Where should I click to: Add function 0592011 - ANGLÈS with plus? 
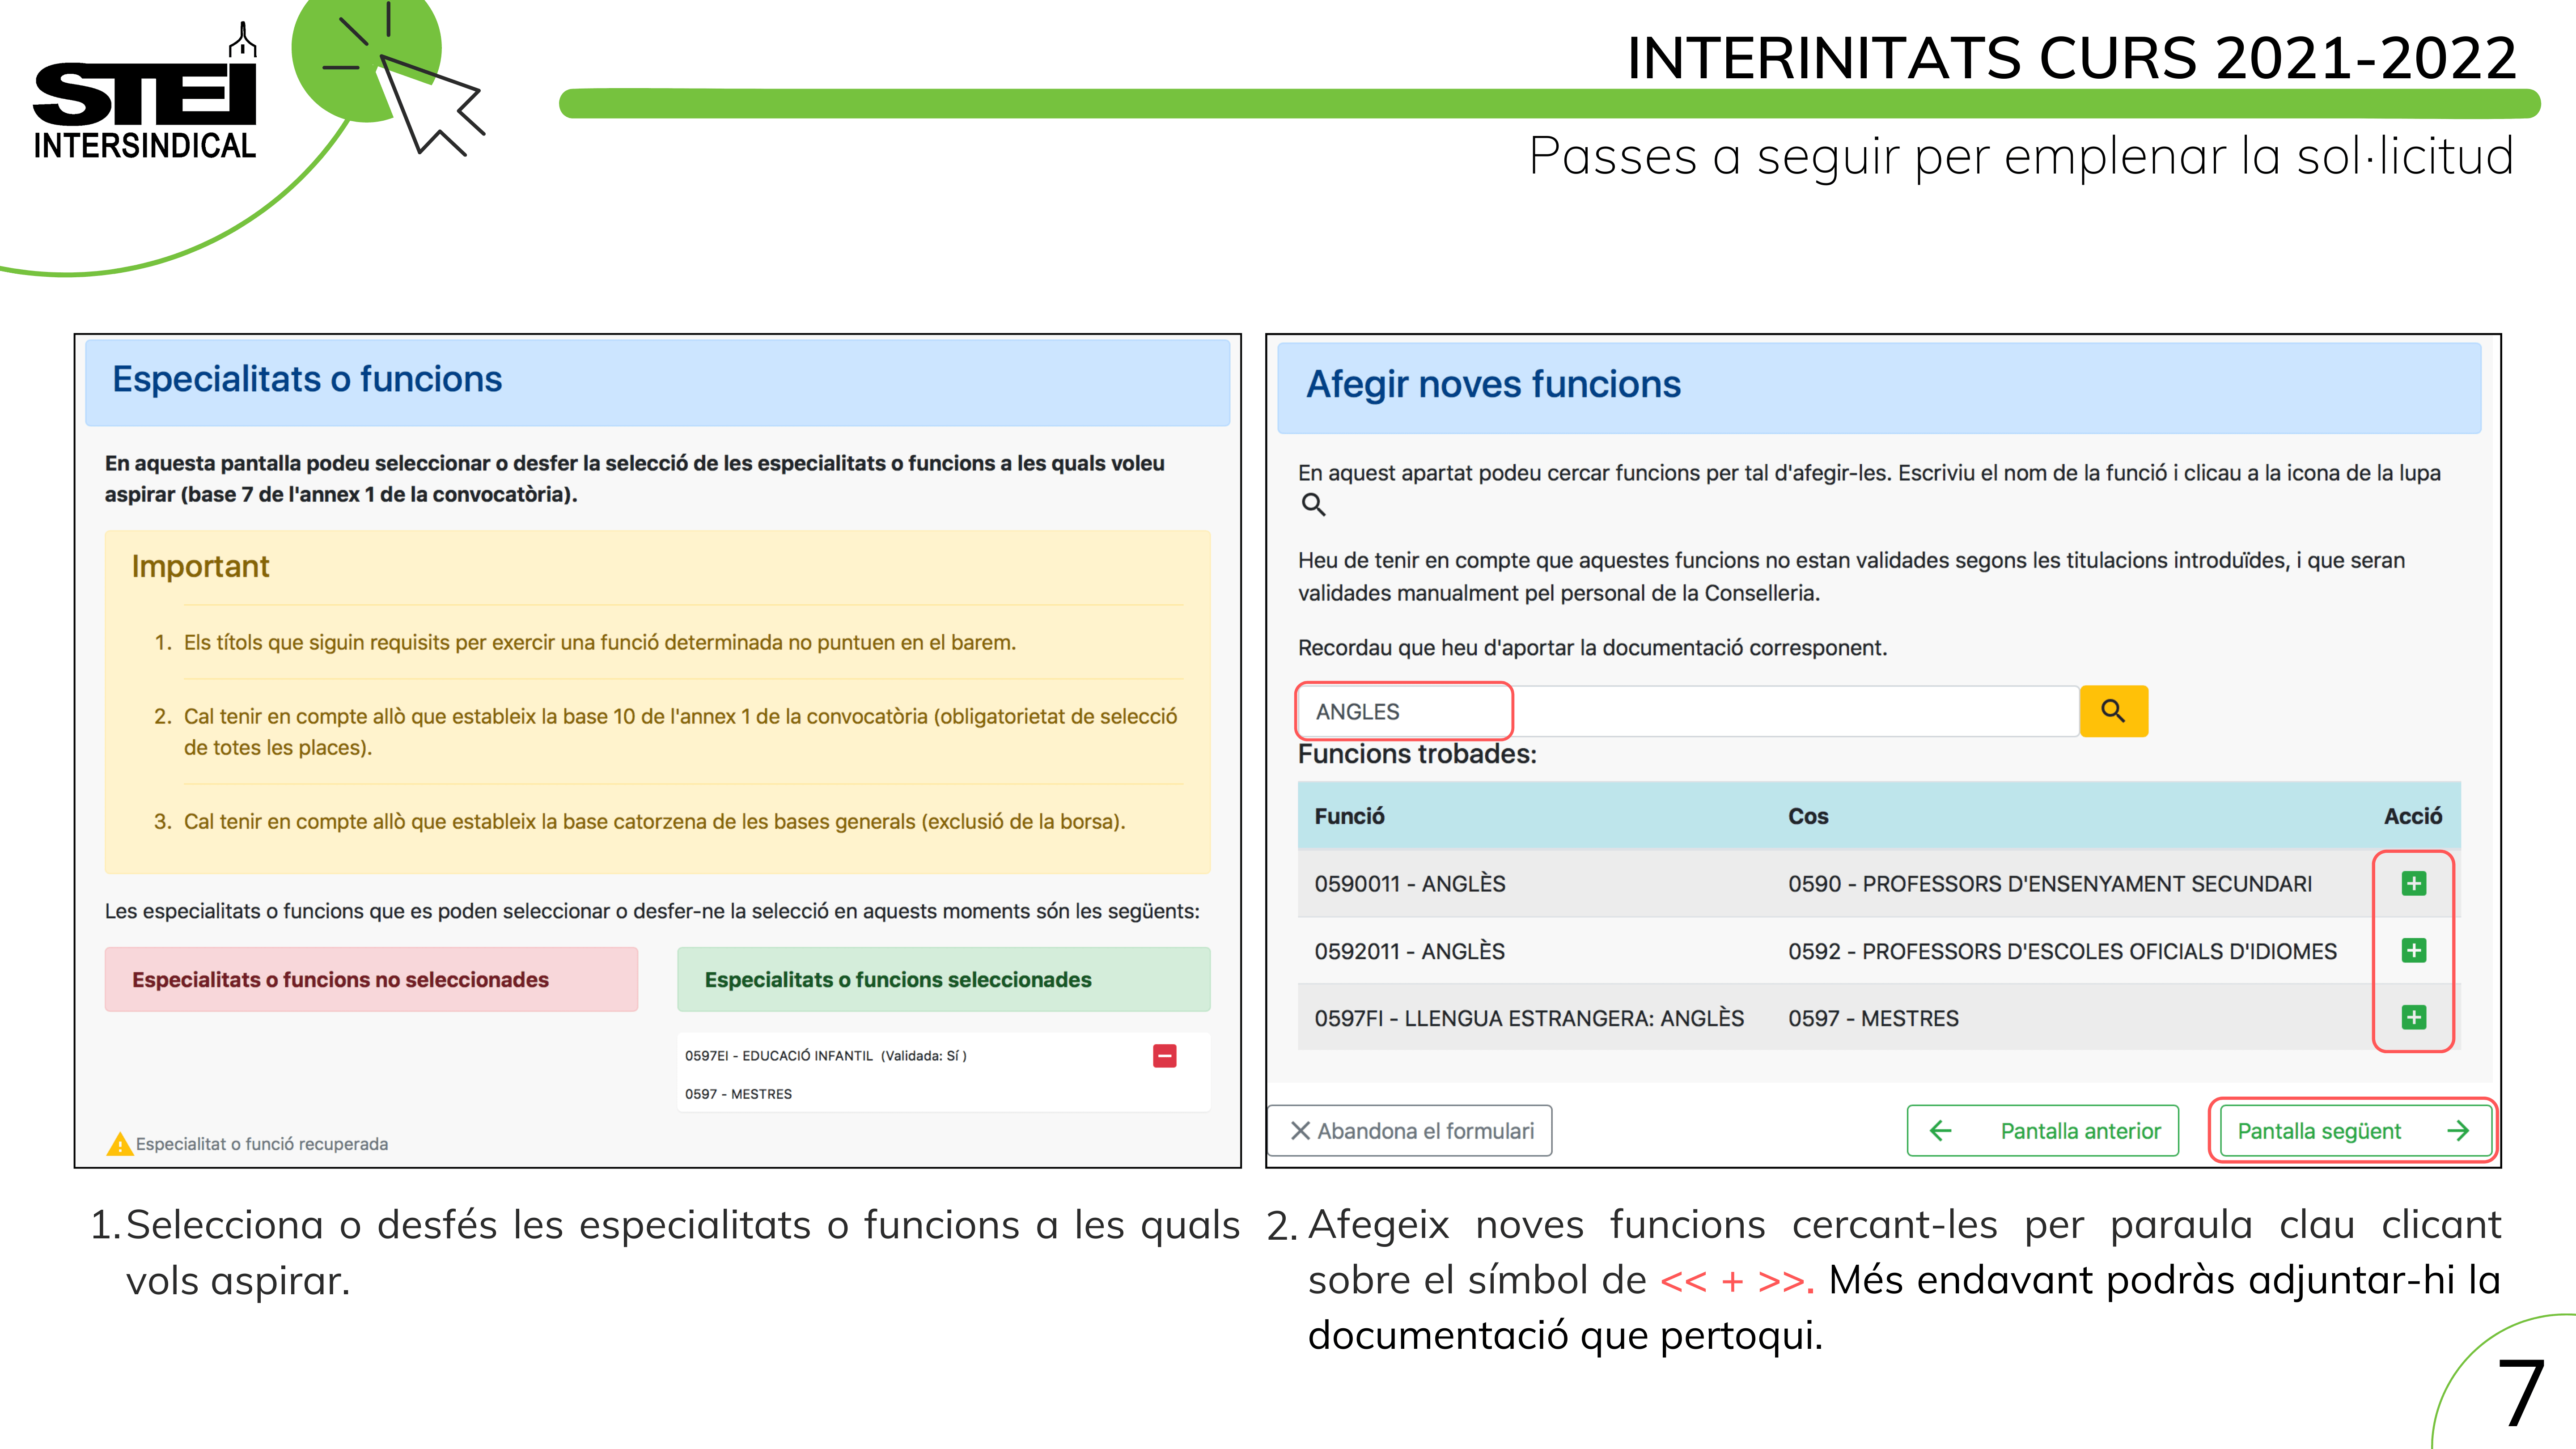coord(2413,950)
